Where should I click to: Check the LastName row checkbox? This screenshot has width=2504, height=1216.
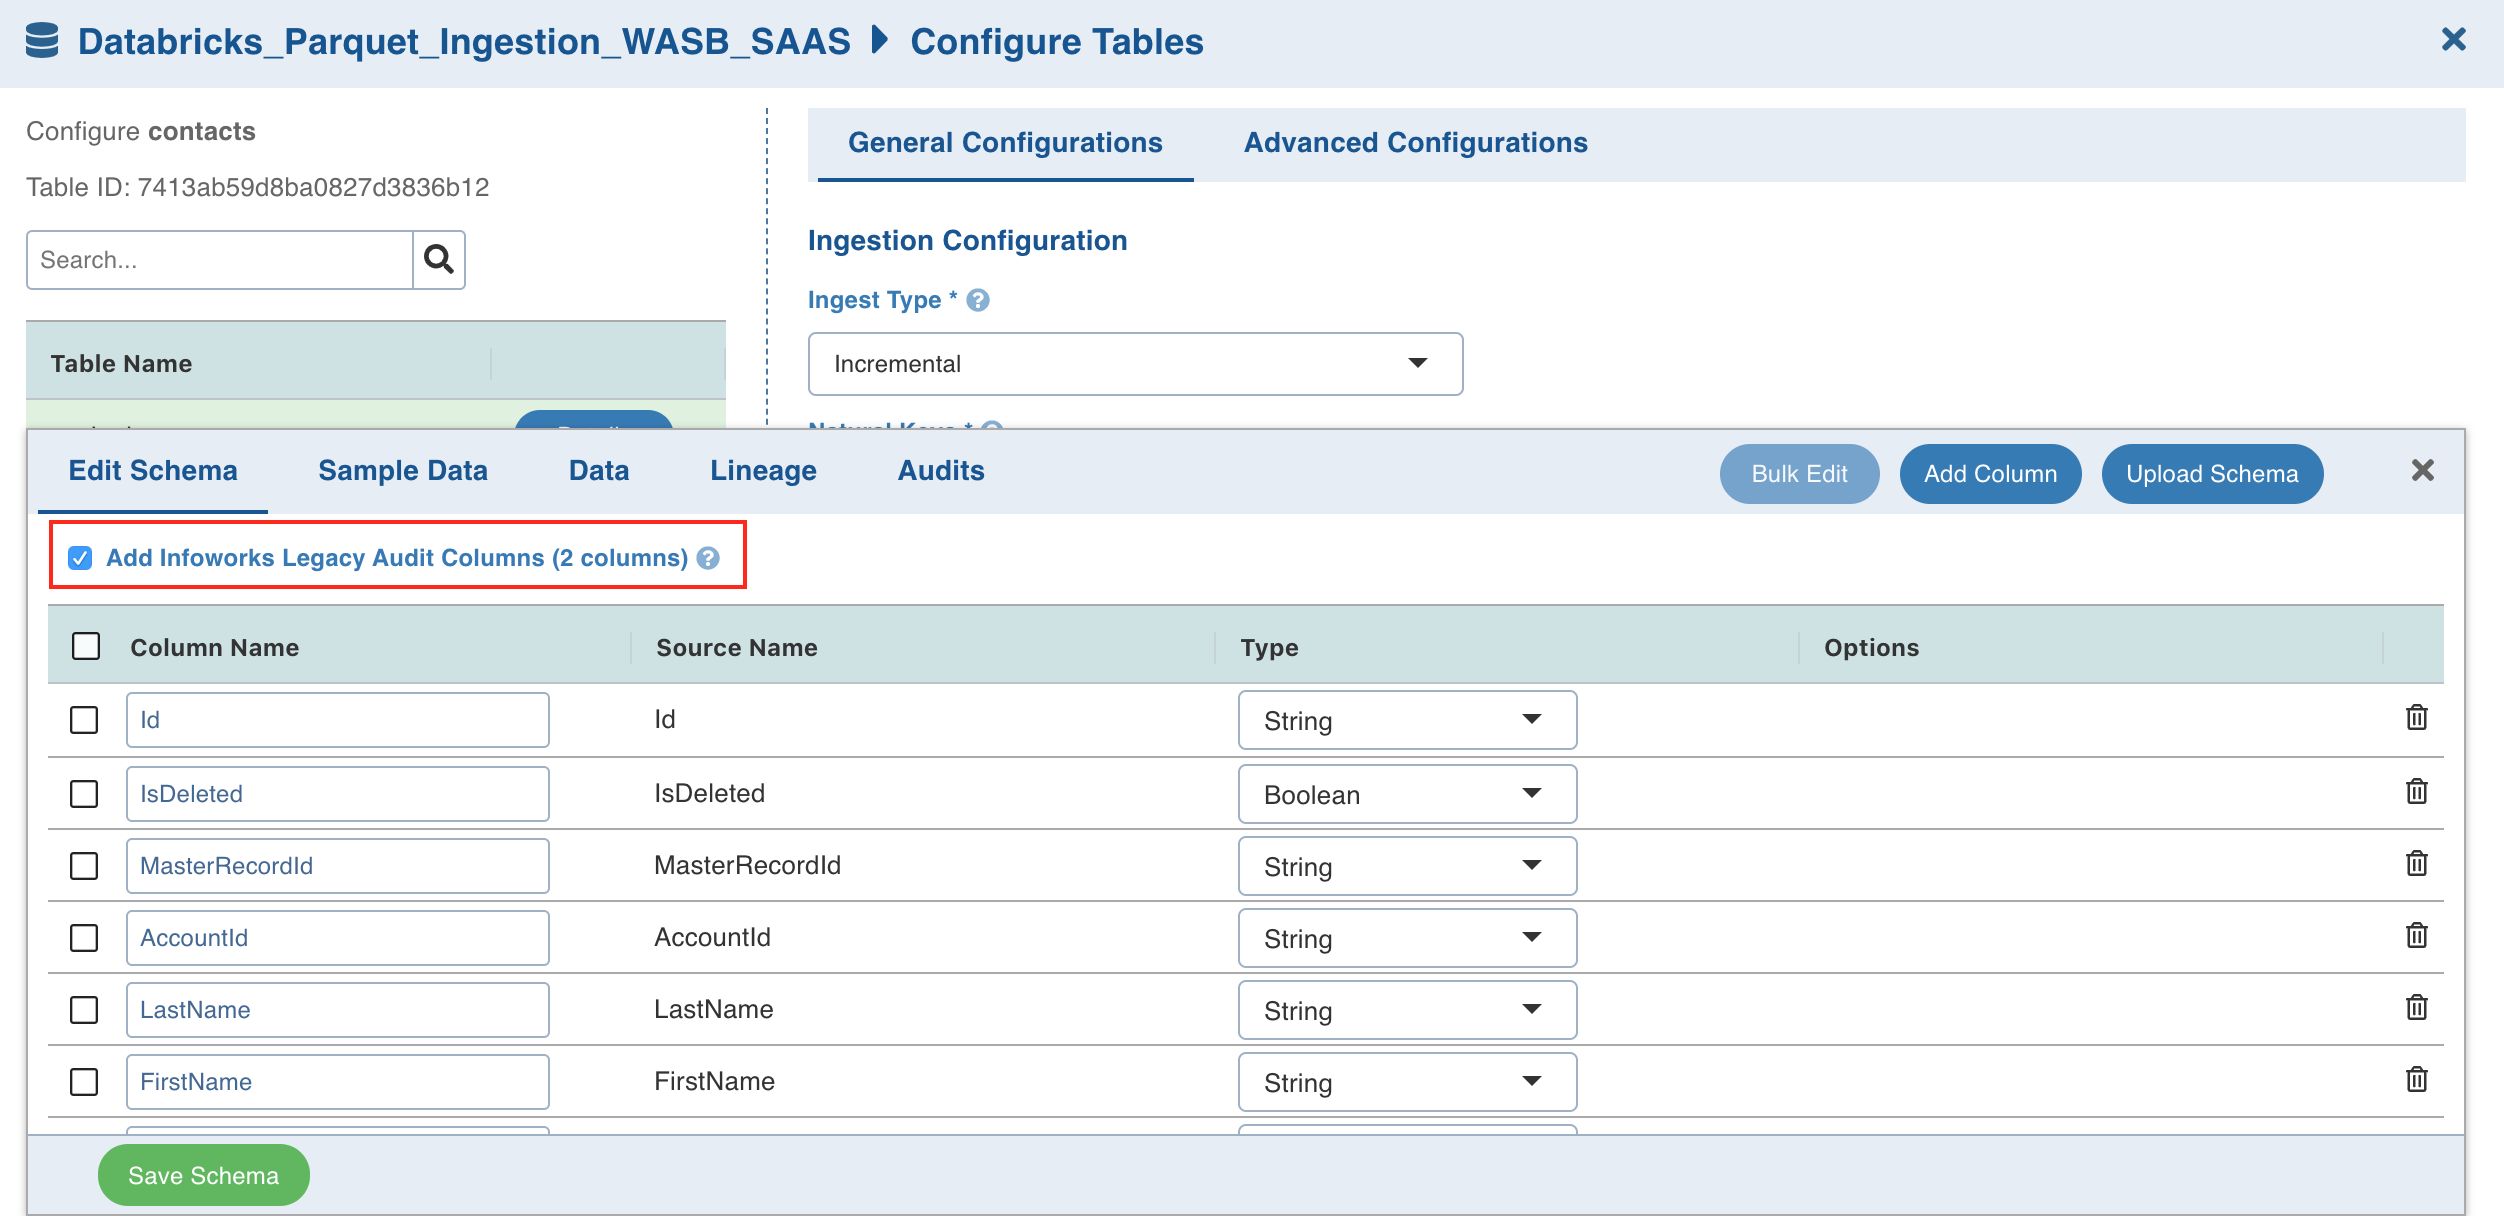click(84, 1010)
